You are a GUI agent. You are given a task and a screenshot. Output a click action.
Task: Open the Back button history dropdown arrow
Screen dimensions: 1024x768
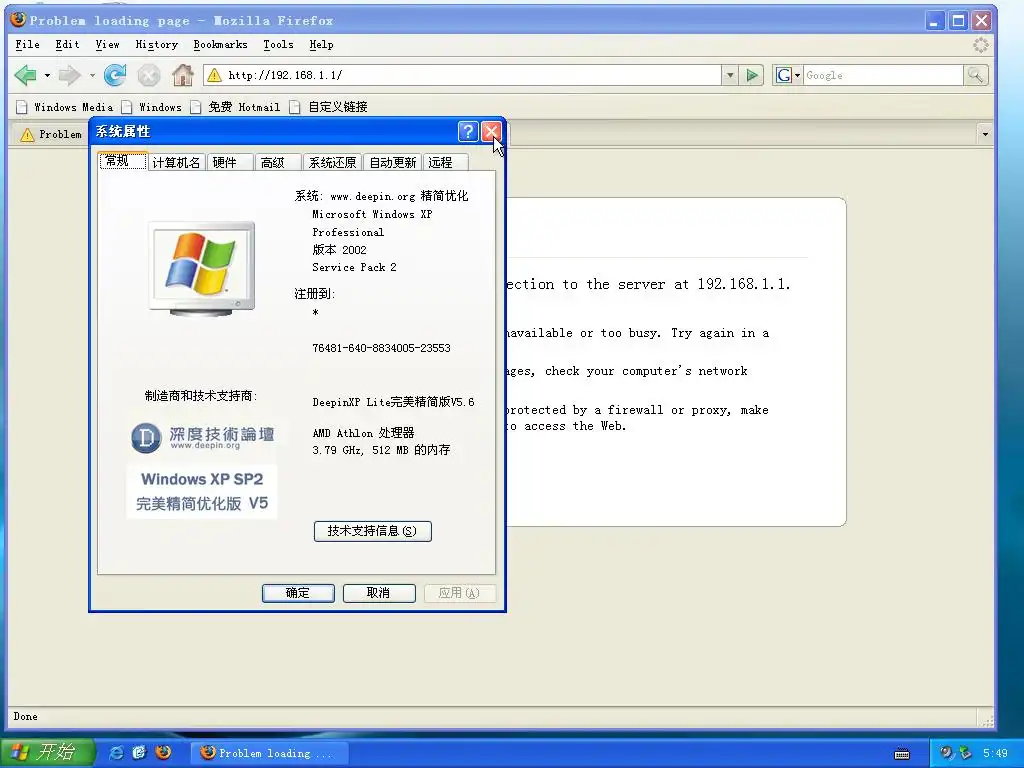(x=47, y=75)
